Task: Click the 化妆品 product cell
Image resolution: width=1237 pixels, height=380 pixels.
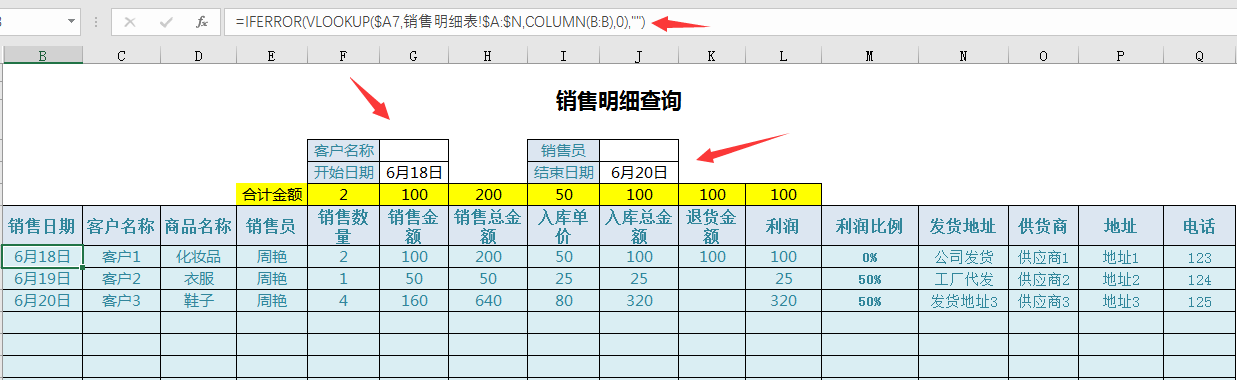Action: click(198, 256)
